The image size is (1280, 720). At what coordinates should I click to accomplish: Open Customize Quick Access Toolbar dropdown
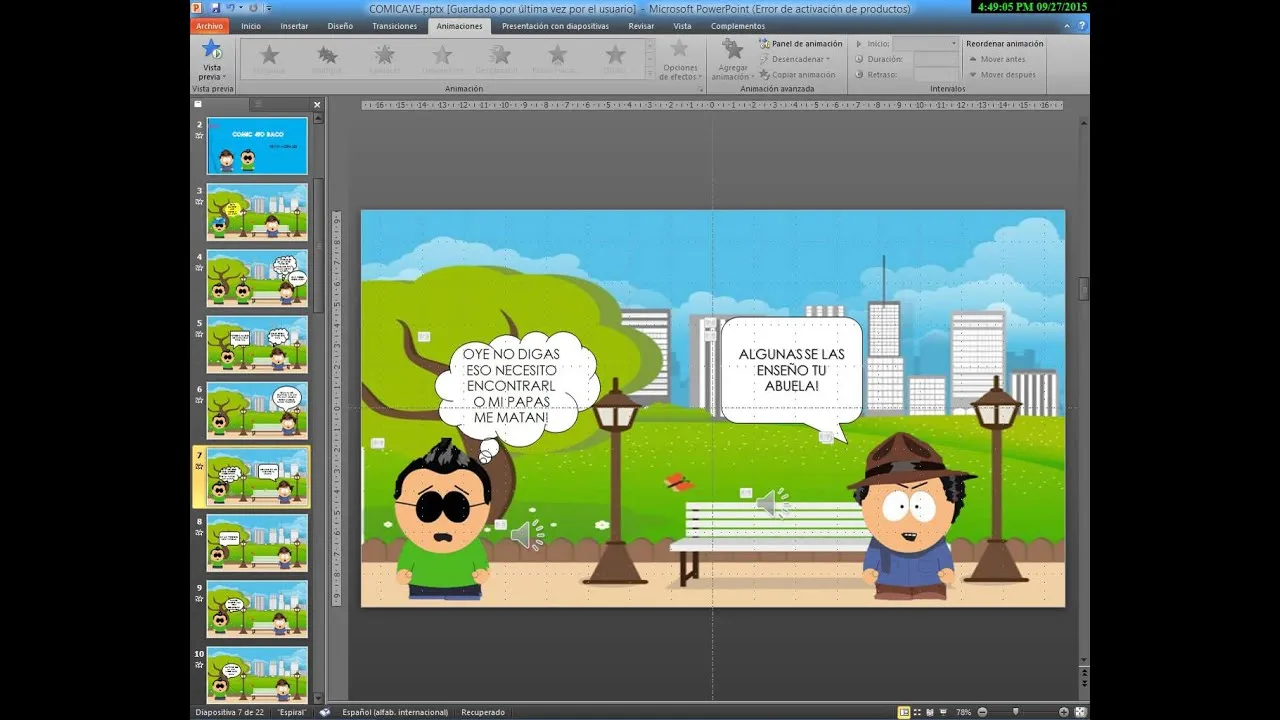coord(268,8)
